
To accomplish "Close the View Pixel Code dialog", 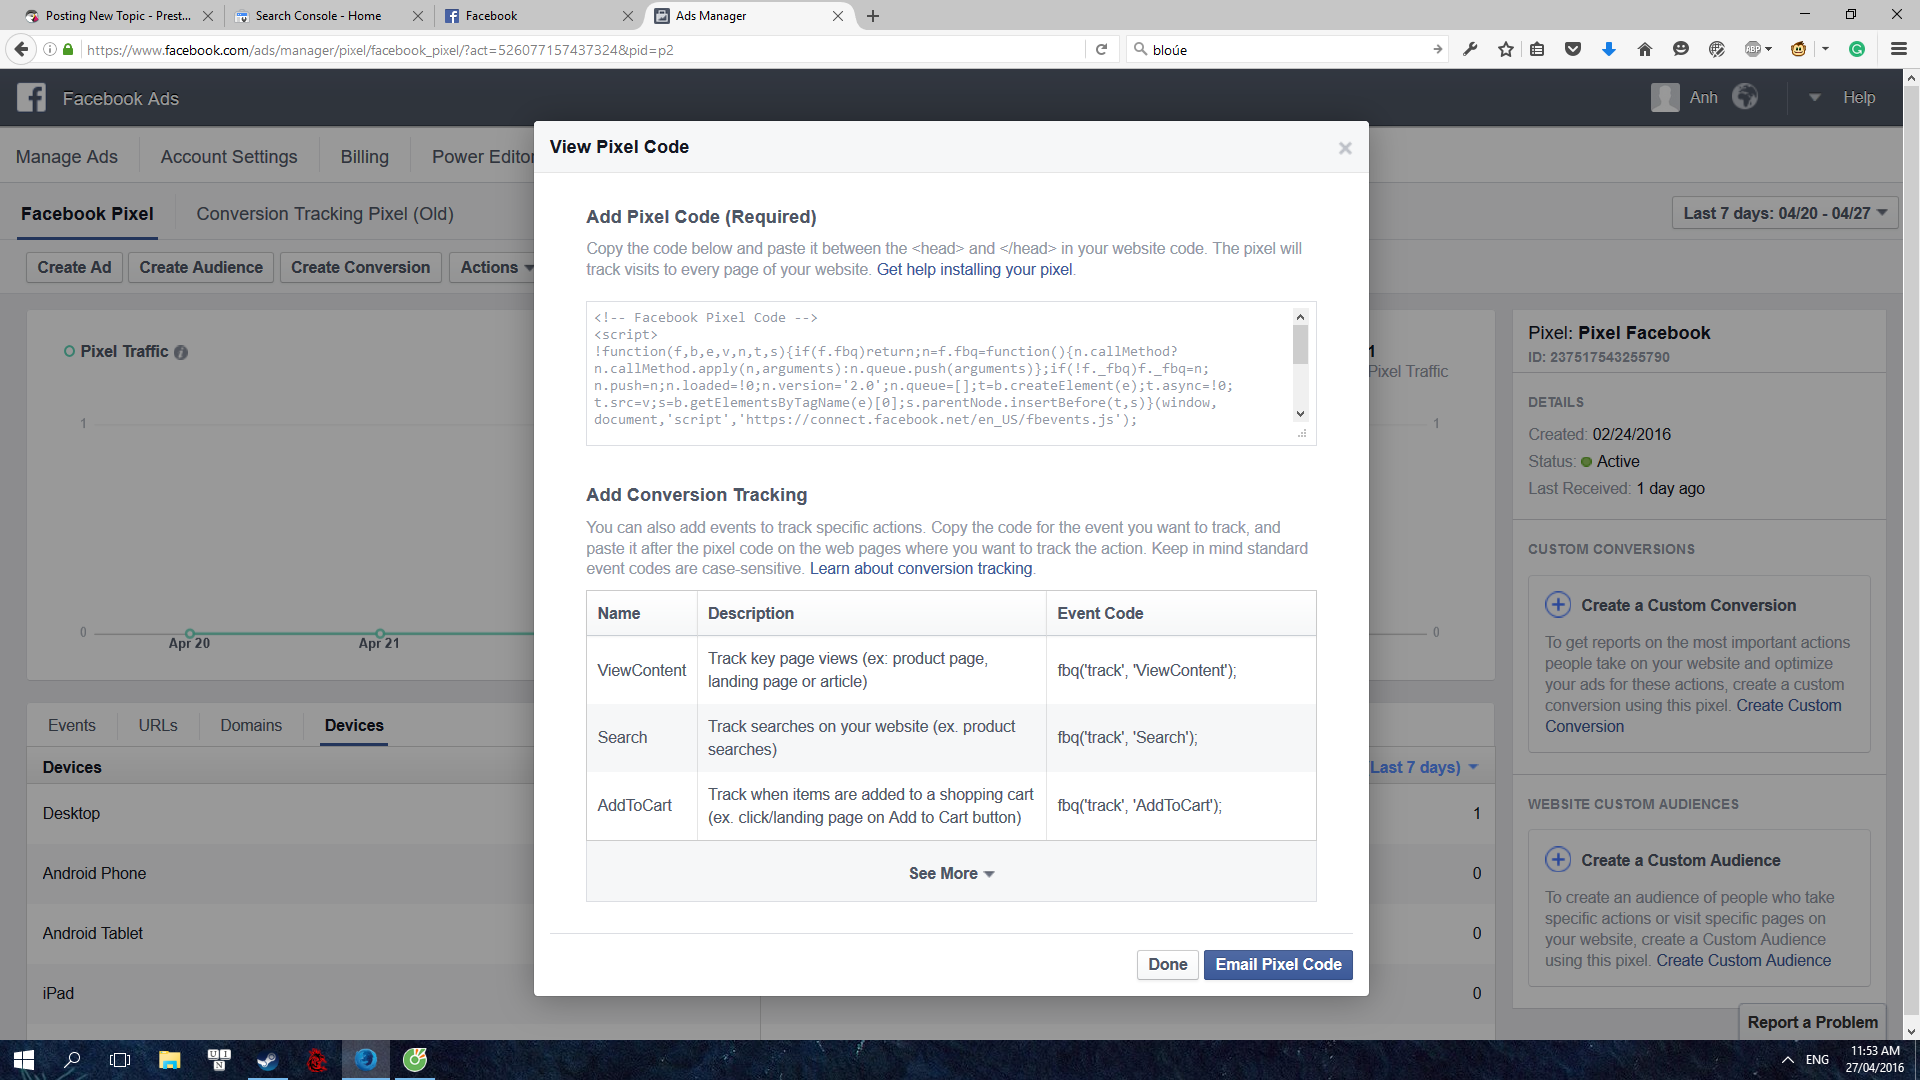I will pyautogui.click(x=1345, y=148).
